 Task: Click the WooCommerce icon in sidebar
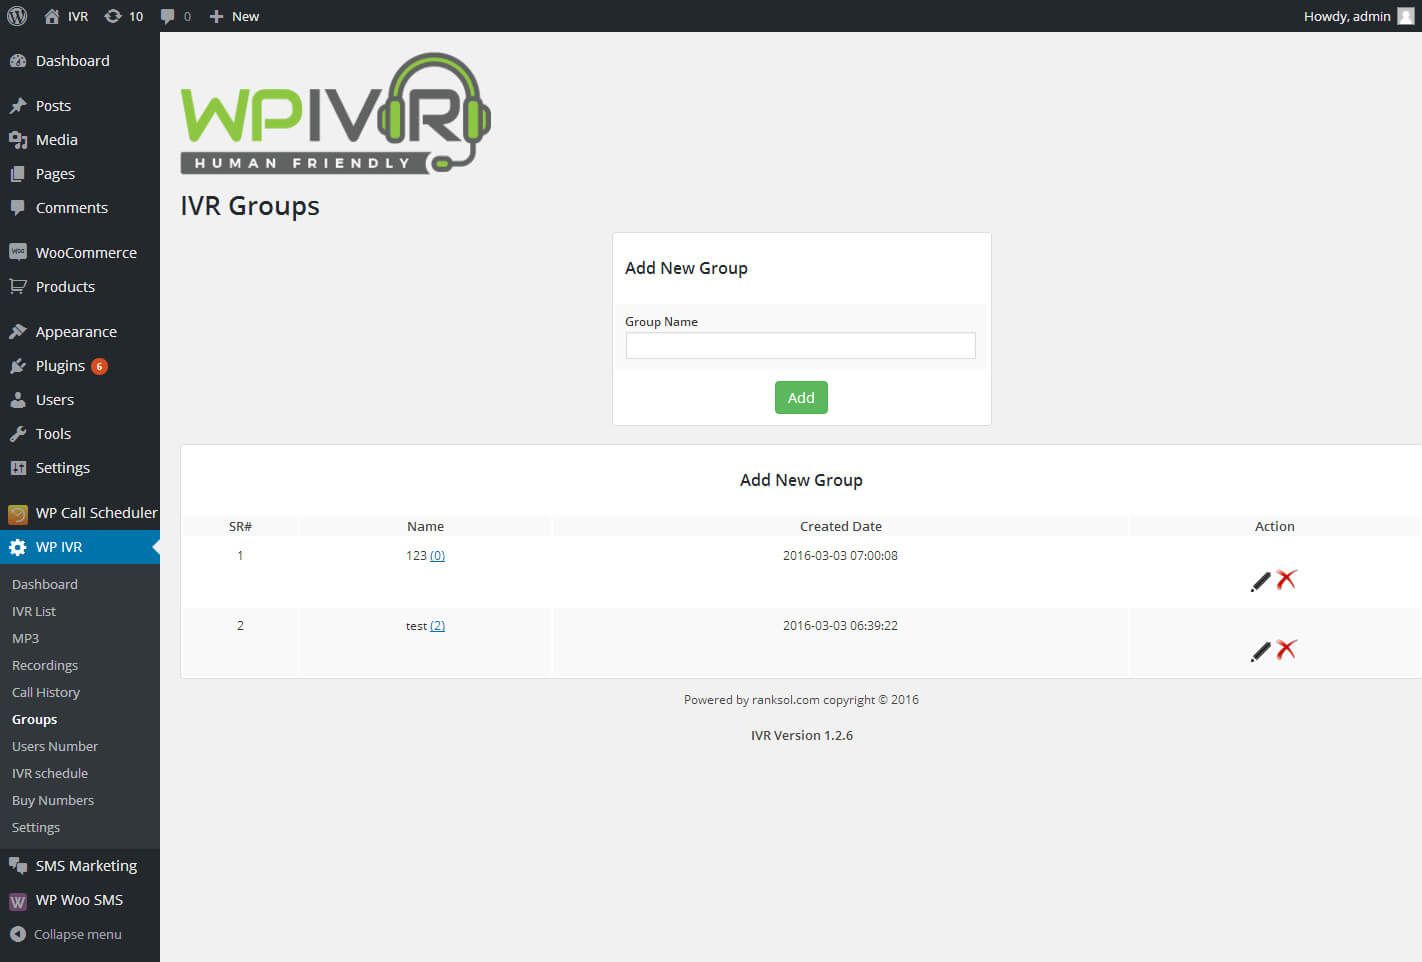click(18, 253)
